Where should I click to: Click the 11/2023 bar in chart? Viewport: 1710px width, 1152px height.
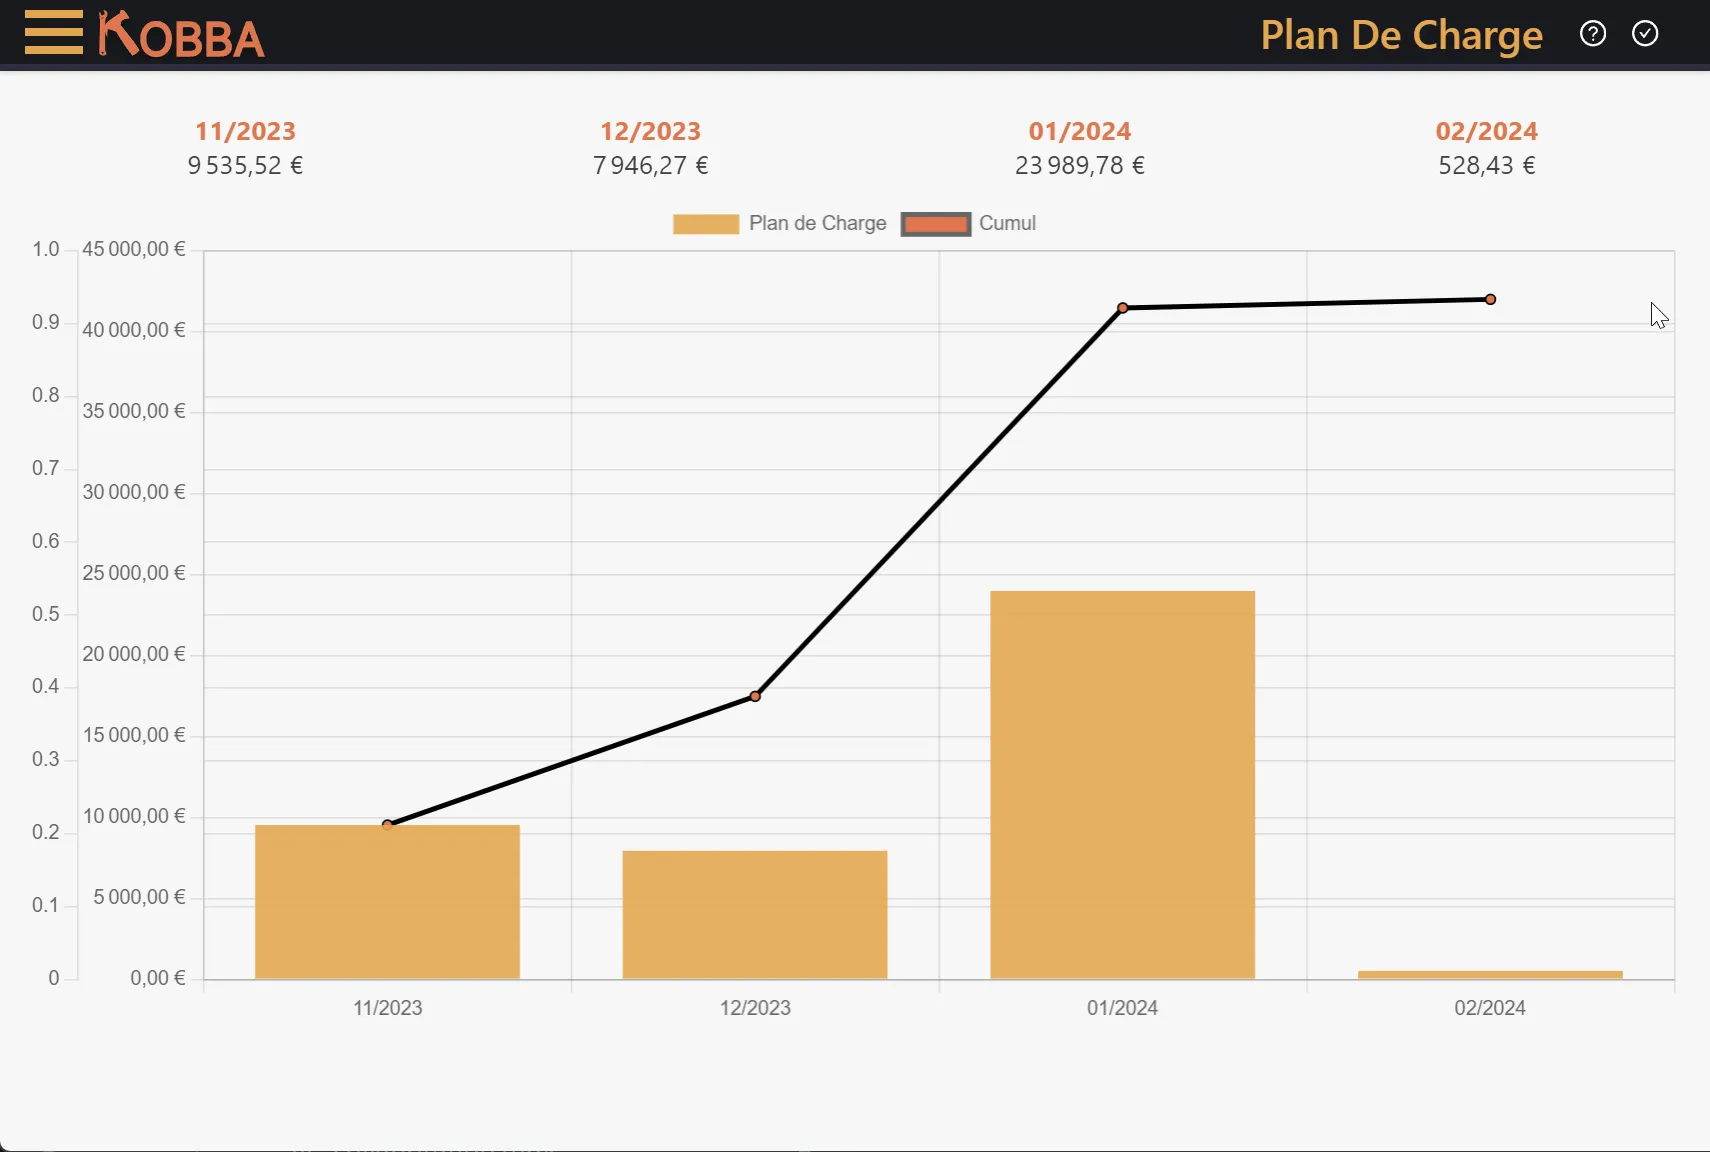click(x=387, y=902)
